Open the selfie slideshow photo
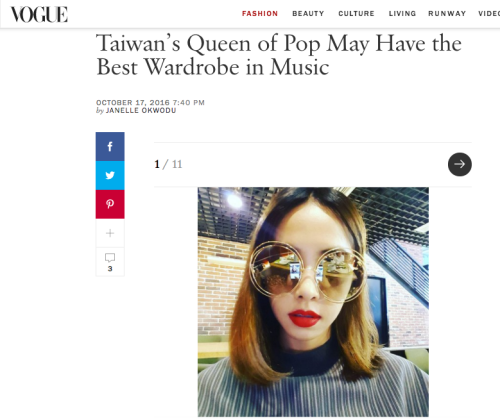500x420 pixels. pyautogui.click(x=313, y=302)
